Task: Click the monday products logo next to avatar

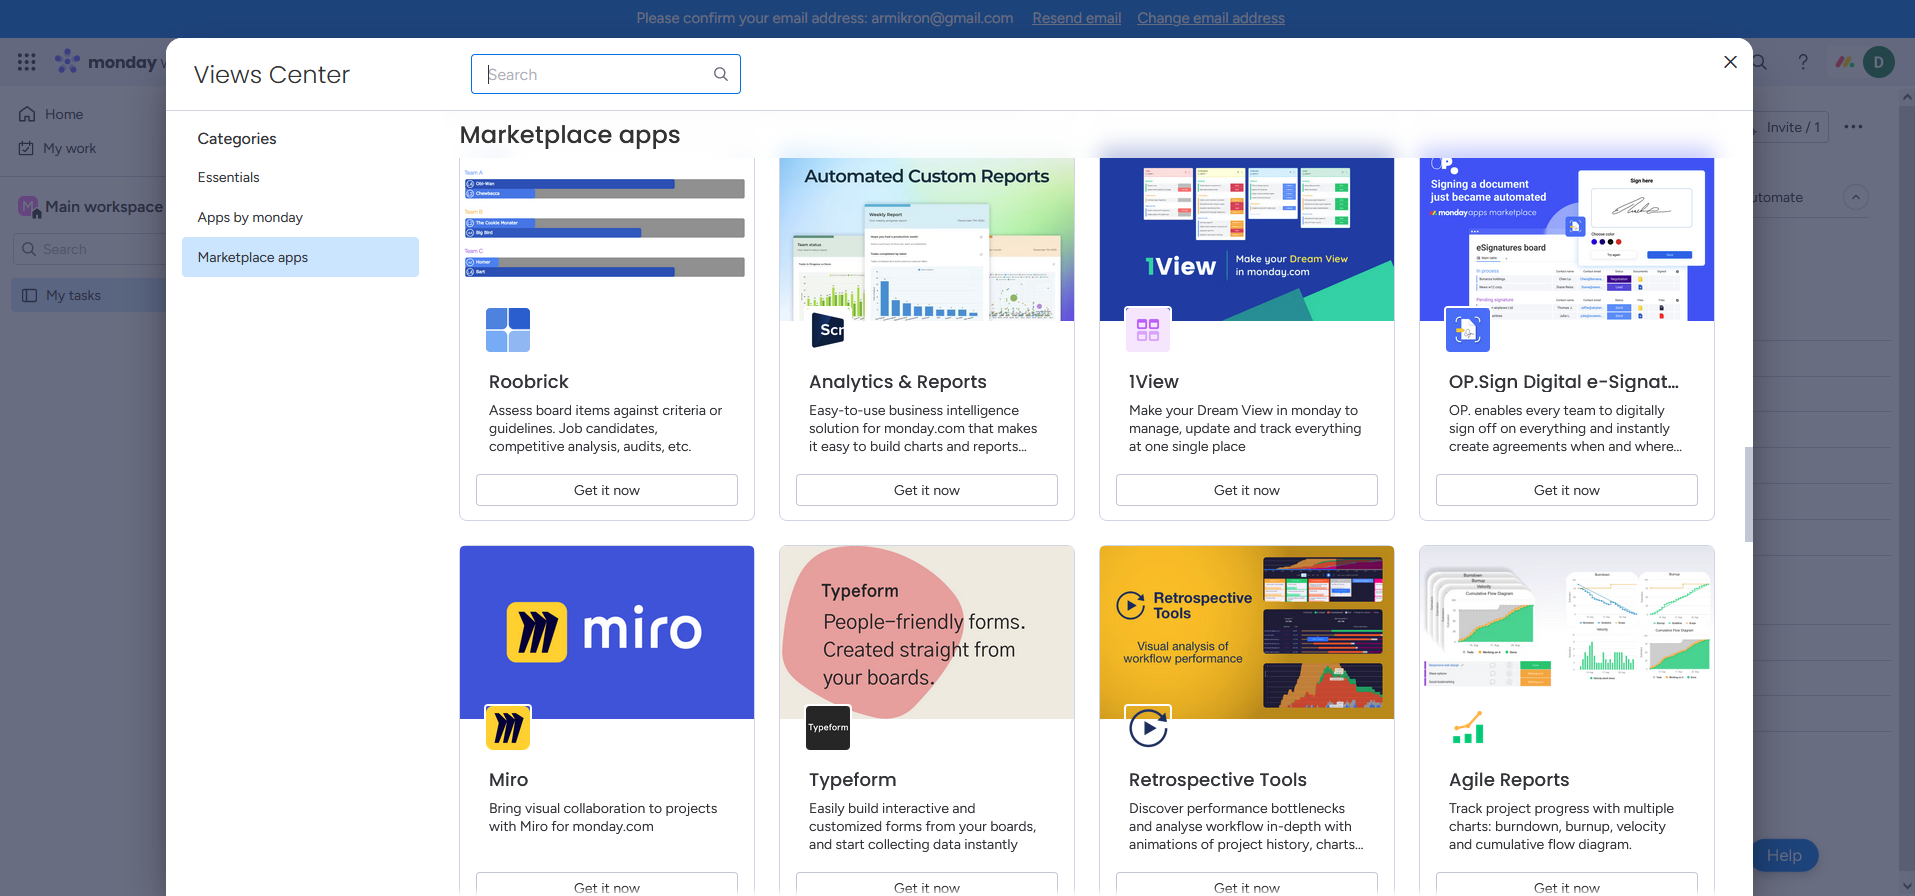Action: [1845, 62]
